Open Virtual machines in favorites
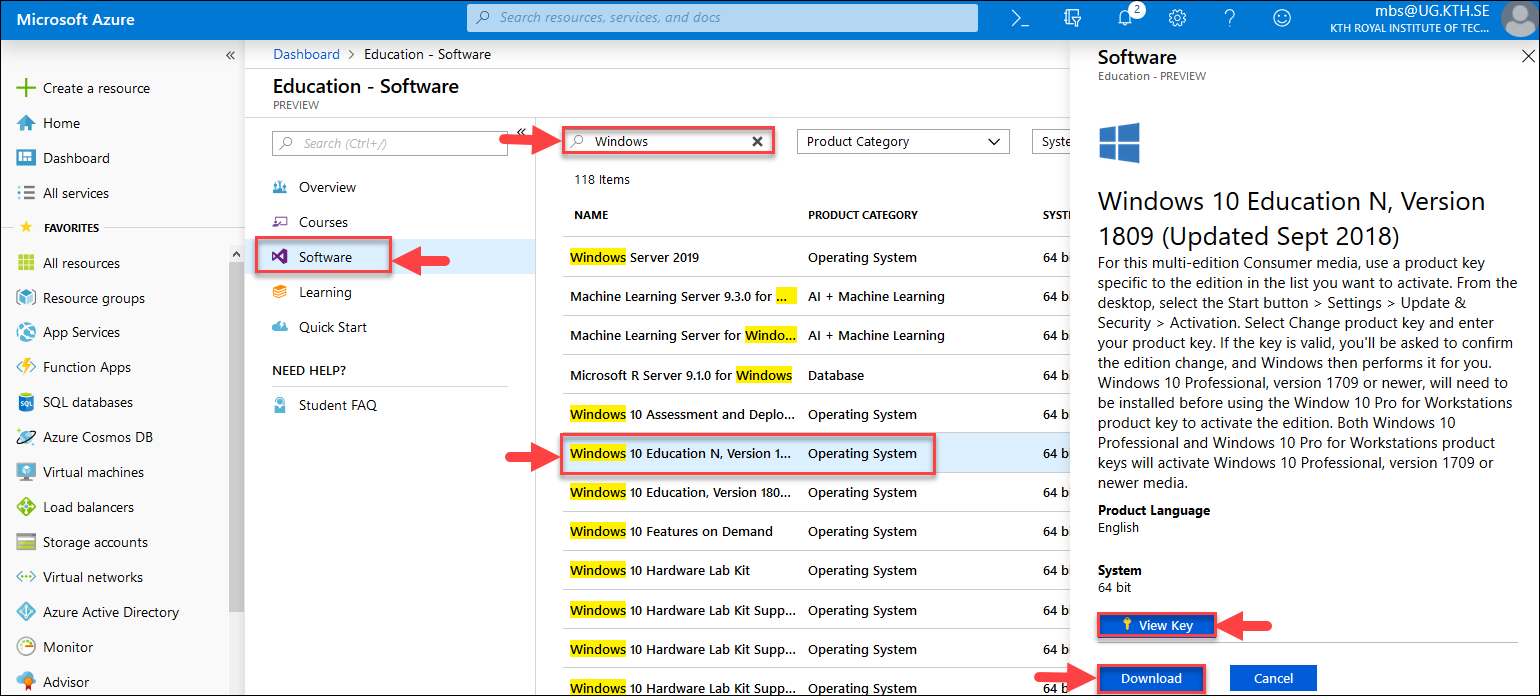This screenshot has width=1540, height=696. (93, 472)
